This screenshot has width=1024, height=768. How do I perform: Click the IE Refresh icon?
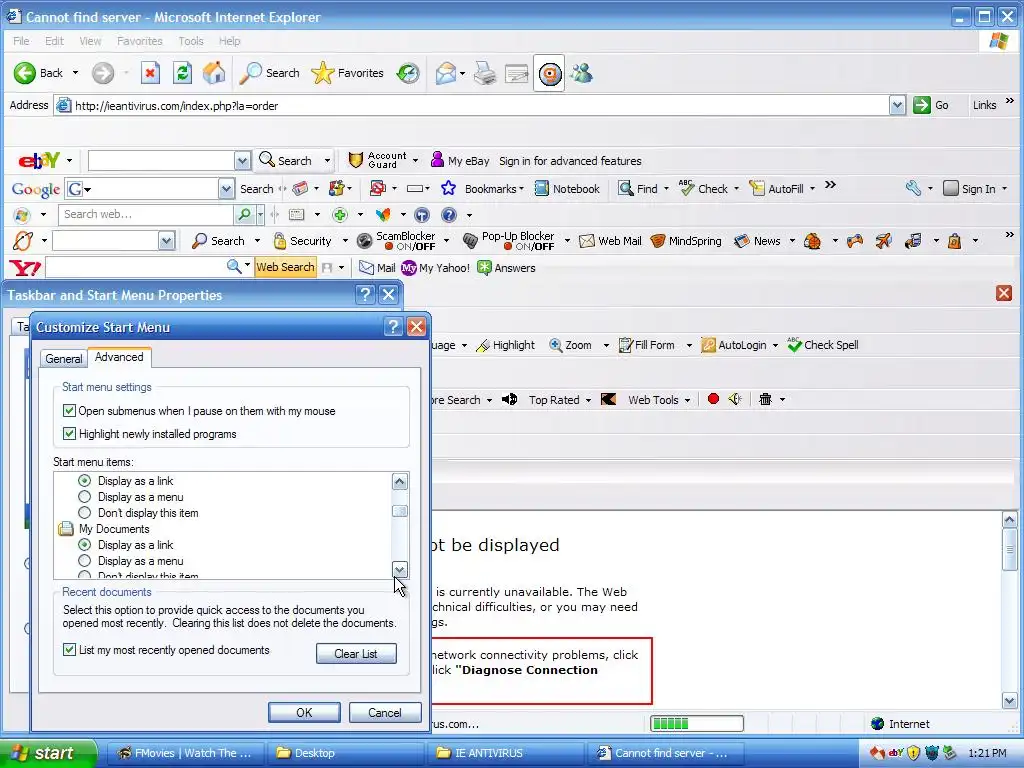[182, 73]
